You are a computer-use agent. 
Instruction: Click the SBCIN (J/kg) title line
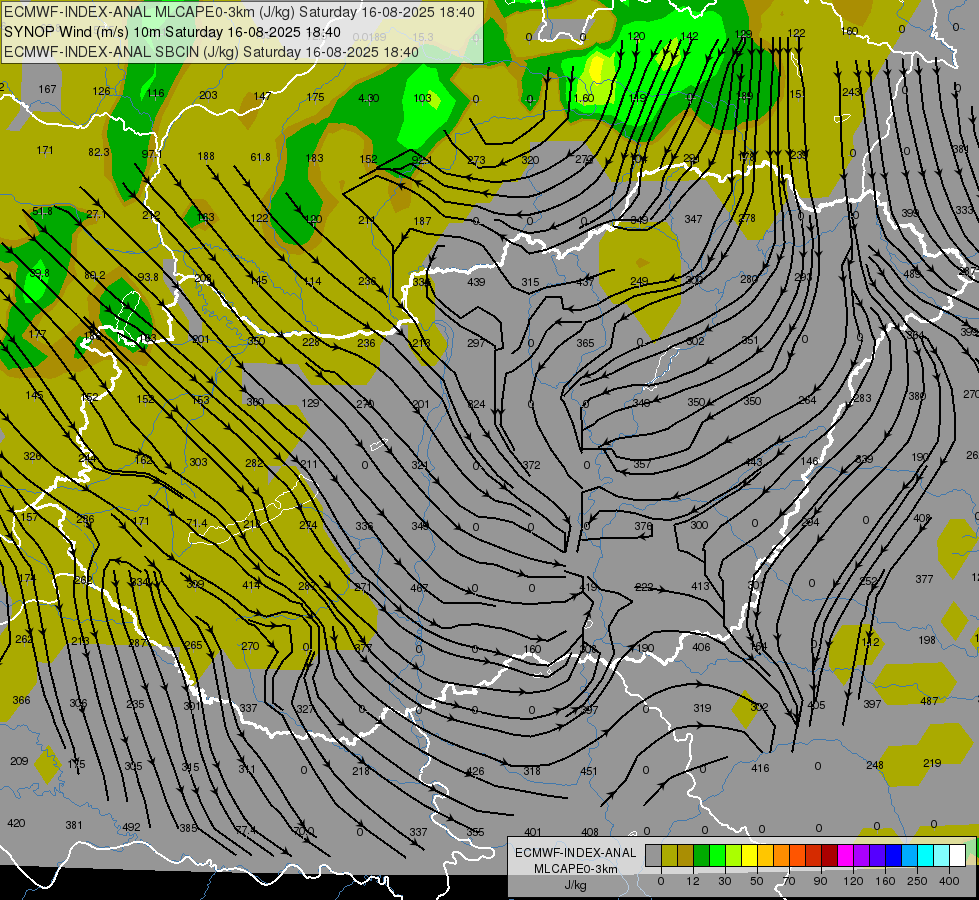[x=211, y=52]
